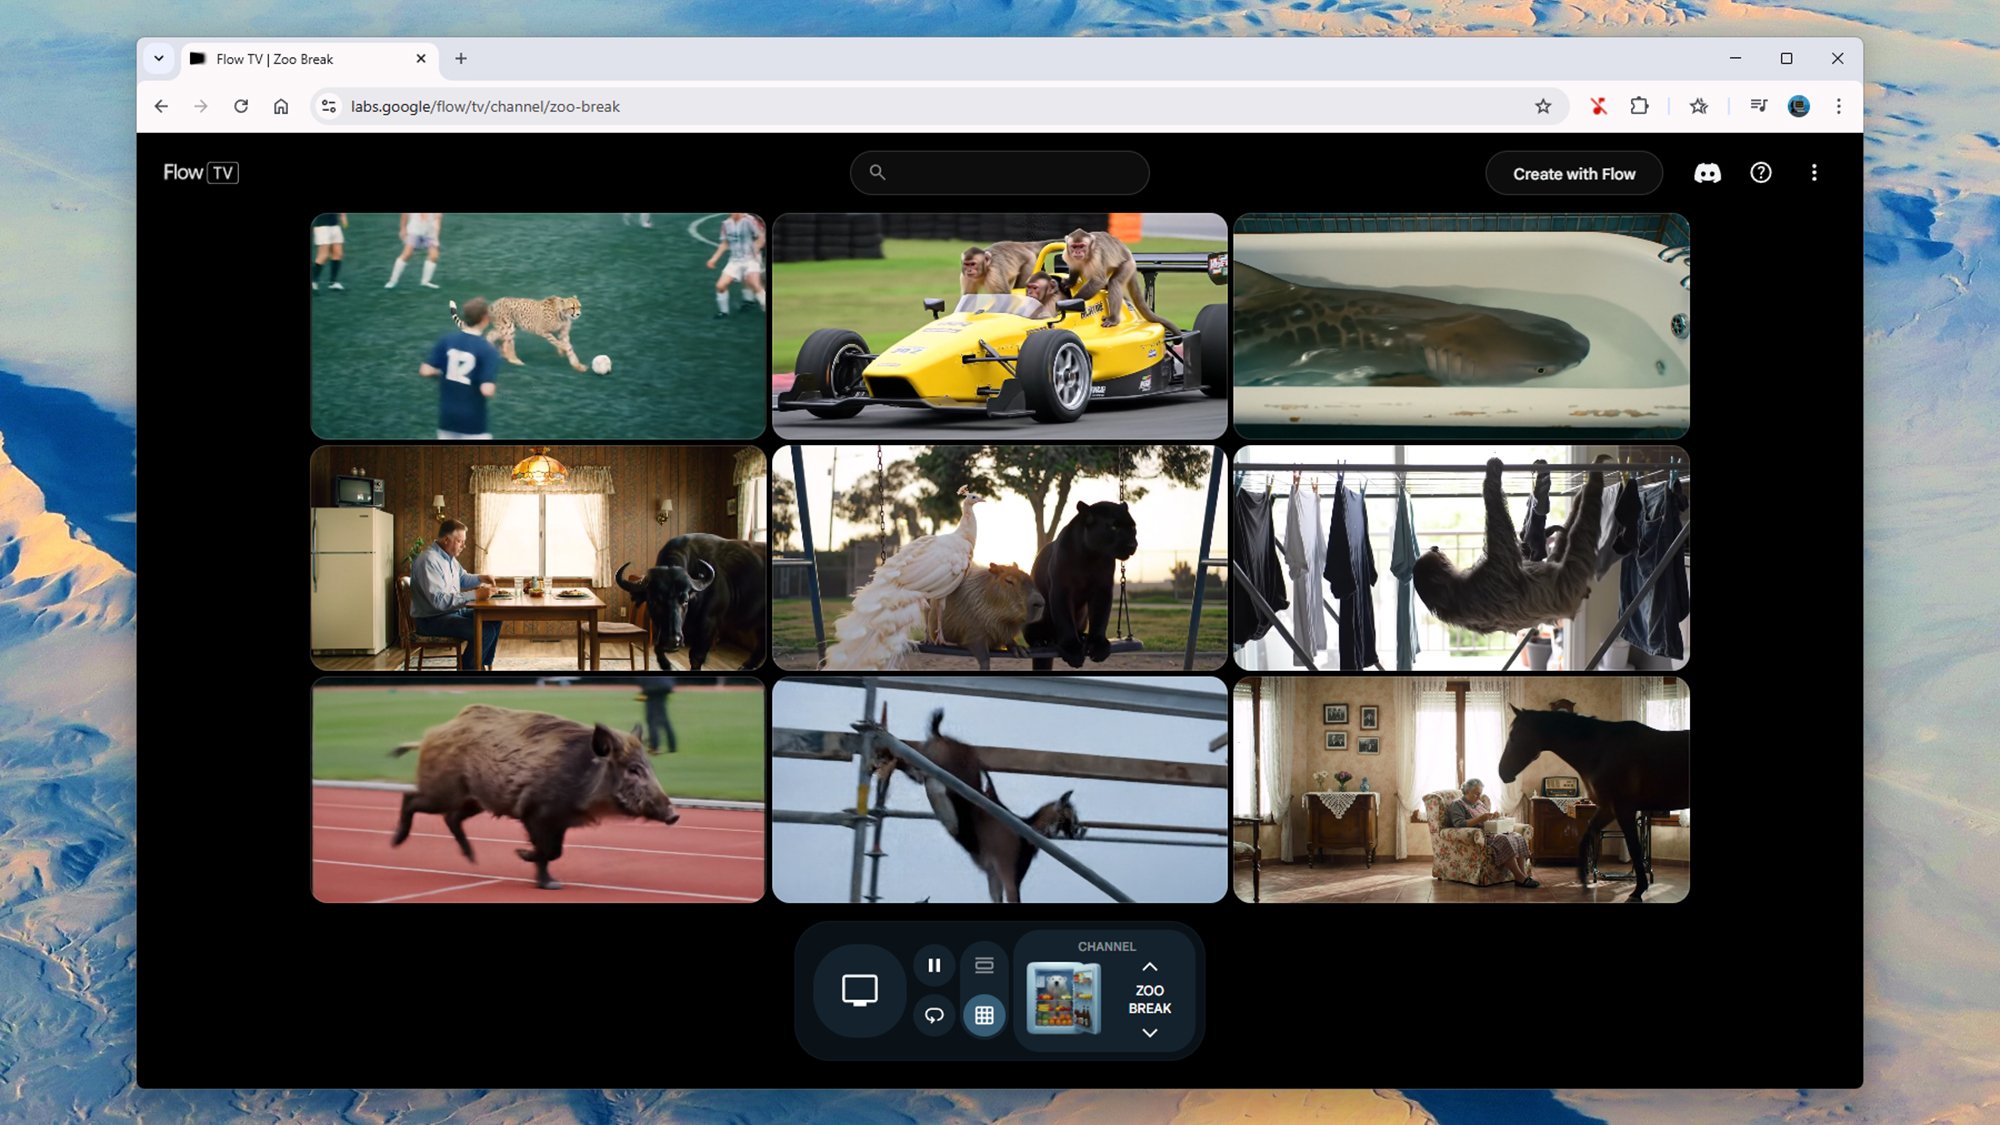Play the monkeys in yellow racecar video
This screenshot has height=1125, width=2000.
tap(1000, 326)
